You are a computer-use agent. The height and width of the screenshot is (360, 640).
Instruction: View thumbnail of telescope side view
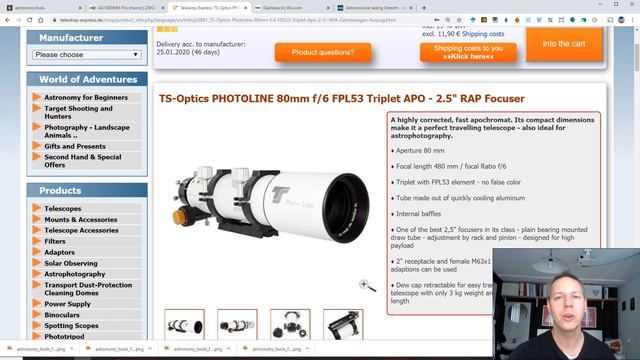tap(237, 324)
